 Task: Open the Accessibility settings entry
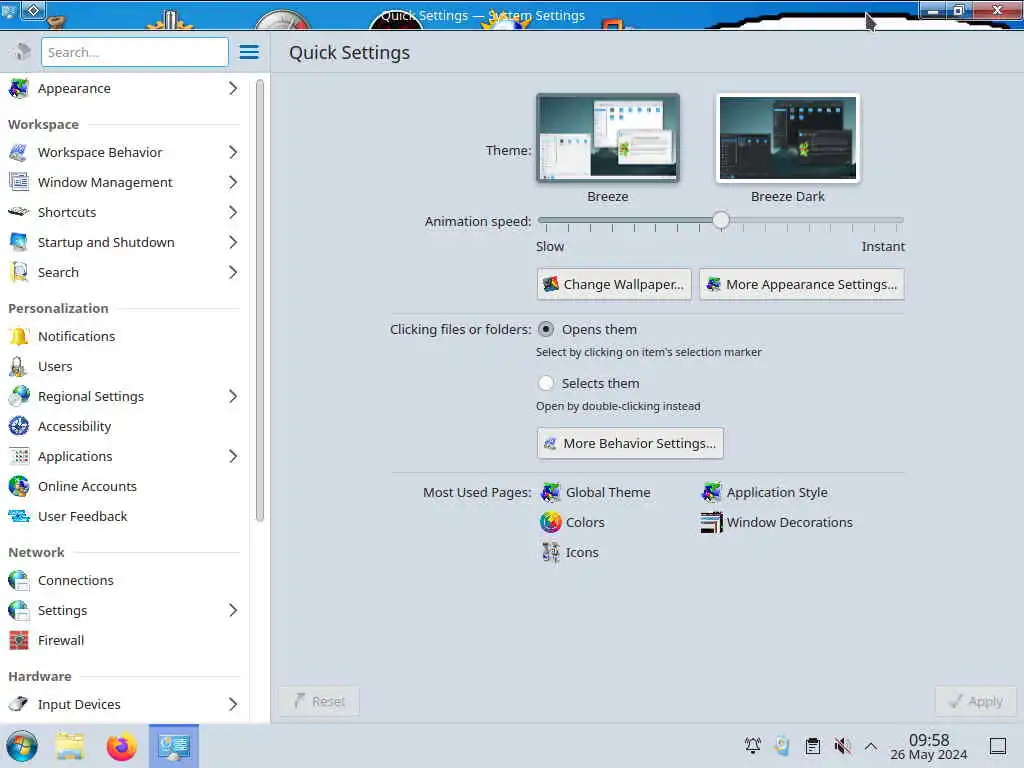click(x=125, y=426)
